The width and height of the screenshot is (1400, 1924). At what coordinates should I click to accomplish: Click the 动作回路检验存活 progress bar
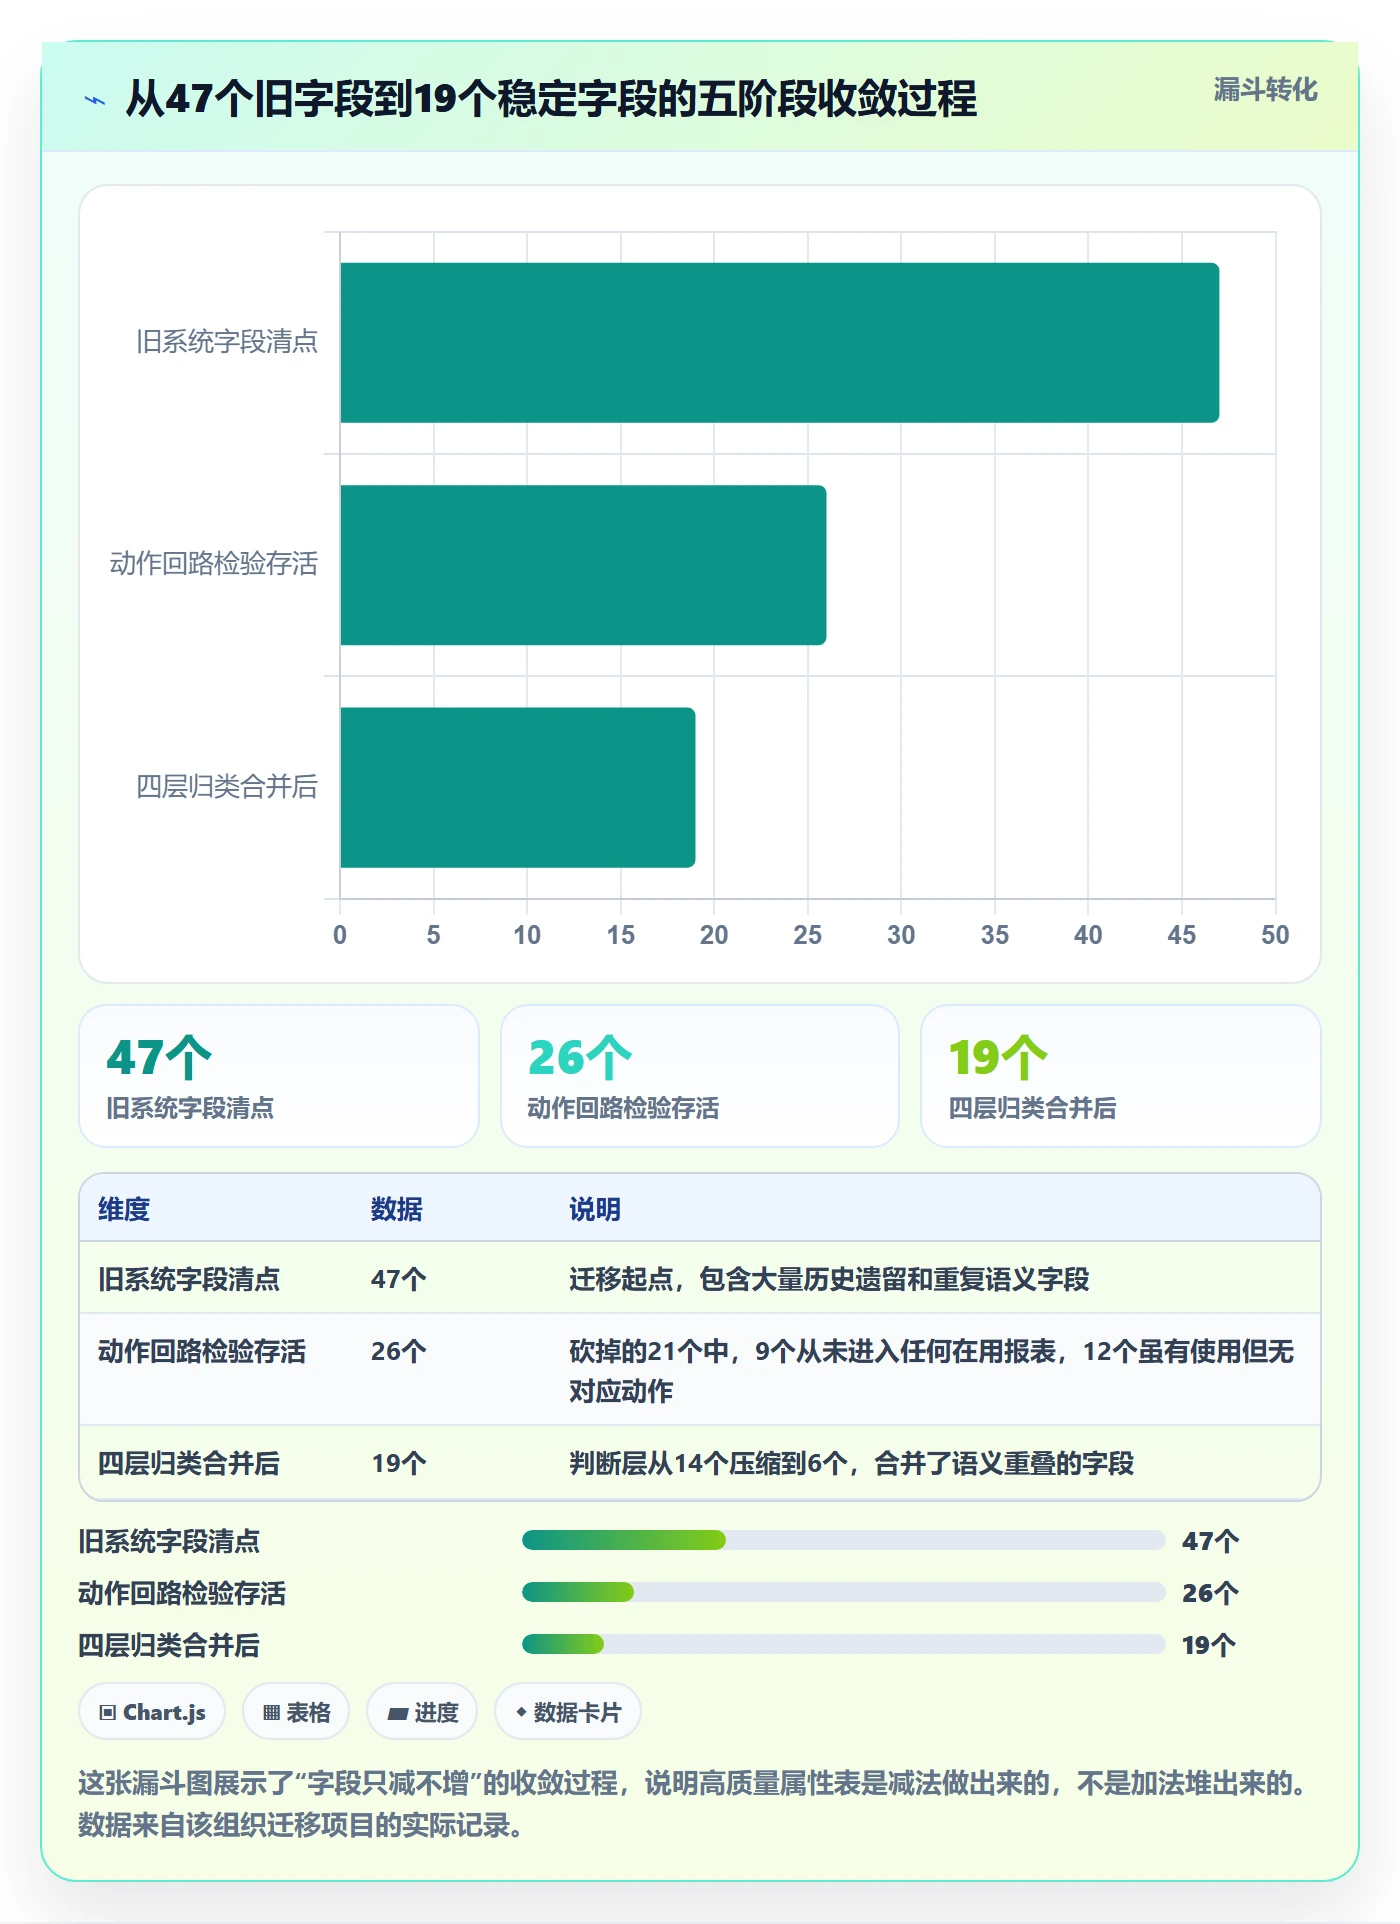click(x=844, y=1592)
